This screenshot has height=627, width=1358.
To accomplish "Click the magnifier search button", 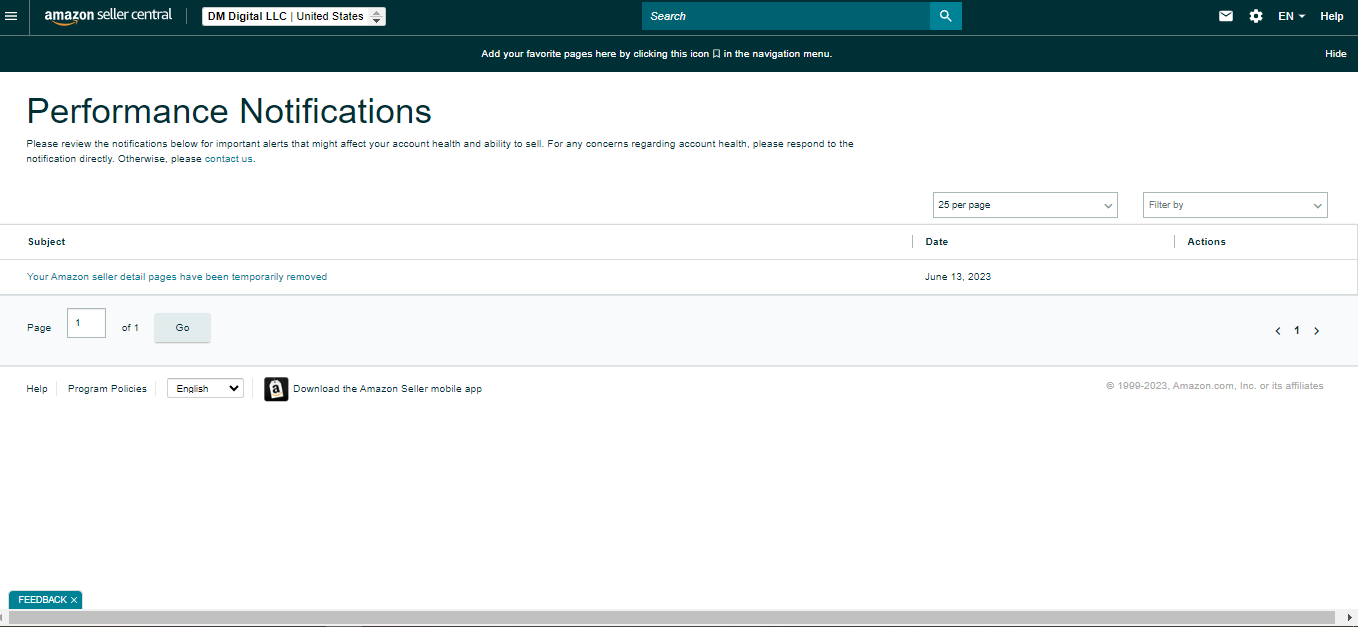I will click(946, 16).
